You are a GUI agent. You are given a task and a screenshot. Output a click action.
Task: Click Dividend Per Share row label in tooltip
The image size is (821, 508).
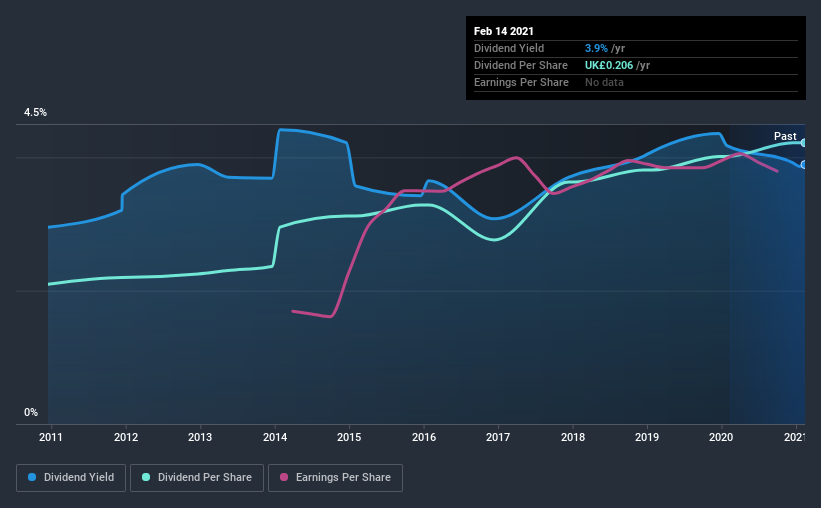[x=520, y=65]
